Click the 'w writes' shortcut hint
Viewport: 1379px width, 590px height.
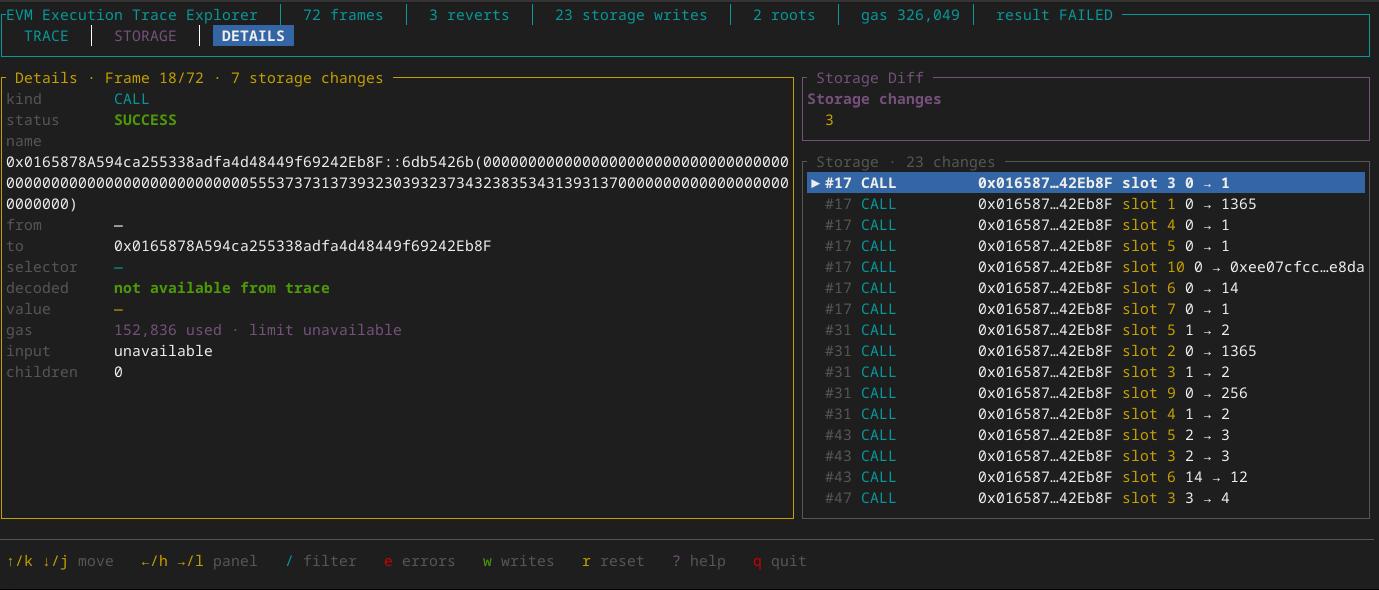pyautogui.click(x=519, y=561)
